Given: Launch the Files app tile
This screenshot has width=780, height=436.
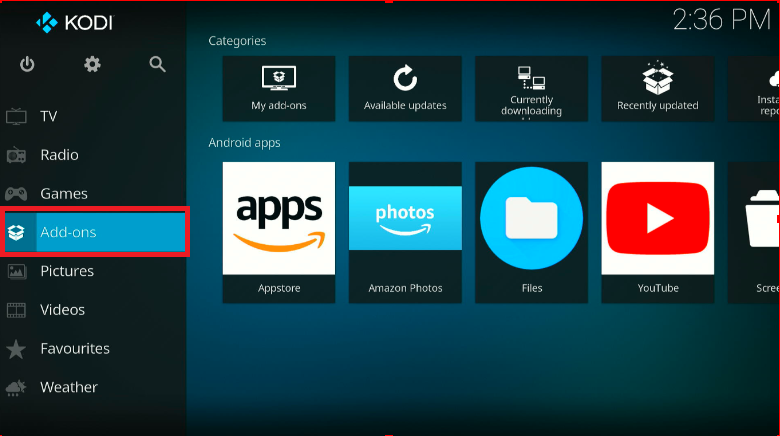Looking at the screenshot, I should [x=531, y=232].
